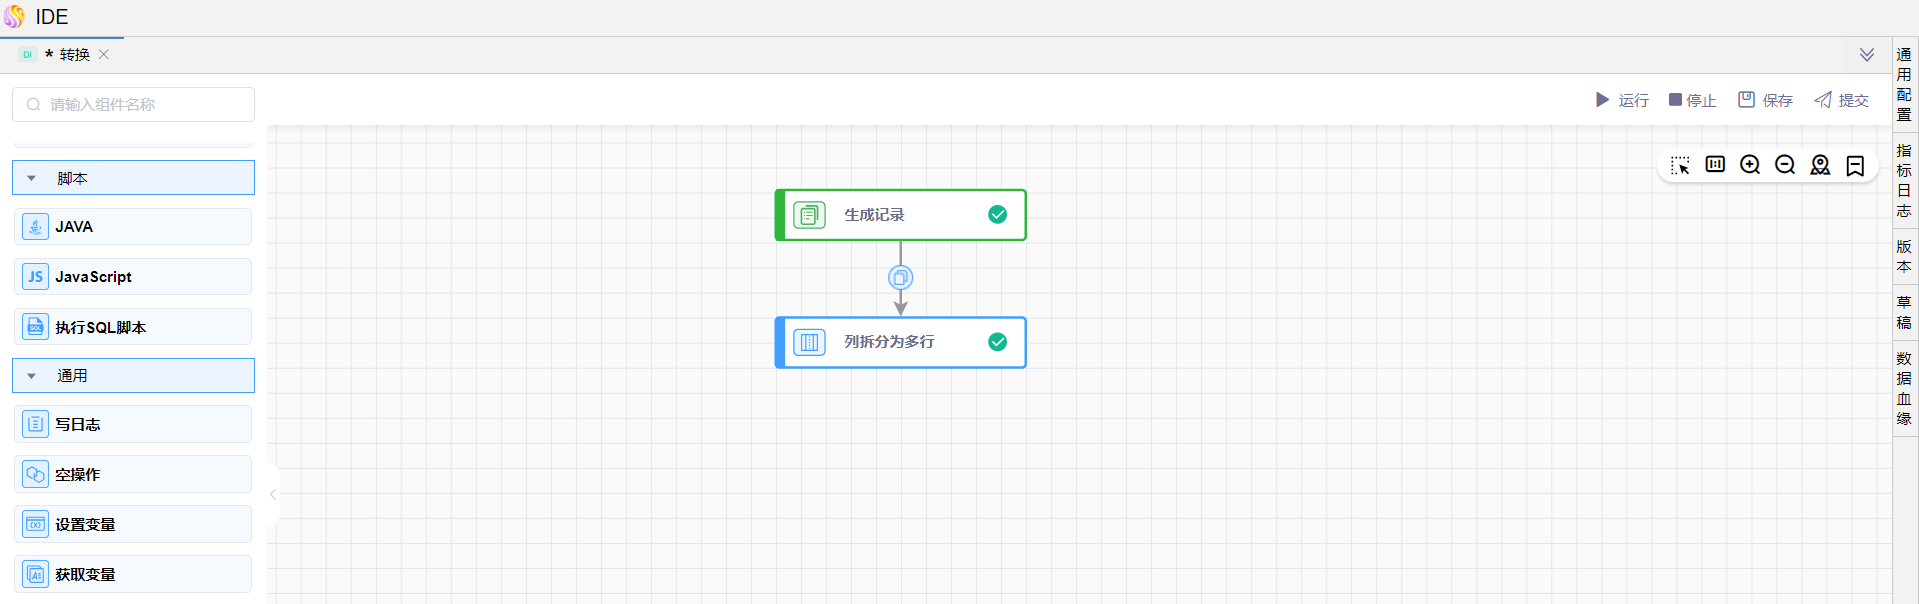Collapse the 通用 component group
This screenshot has height=604, width=1919.
32,376
